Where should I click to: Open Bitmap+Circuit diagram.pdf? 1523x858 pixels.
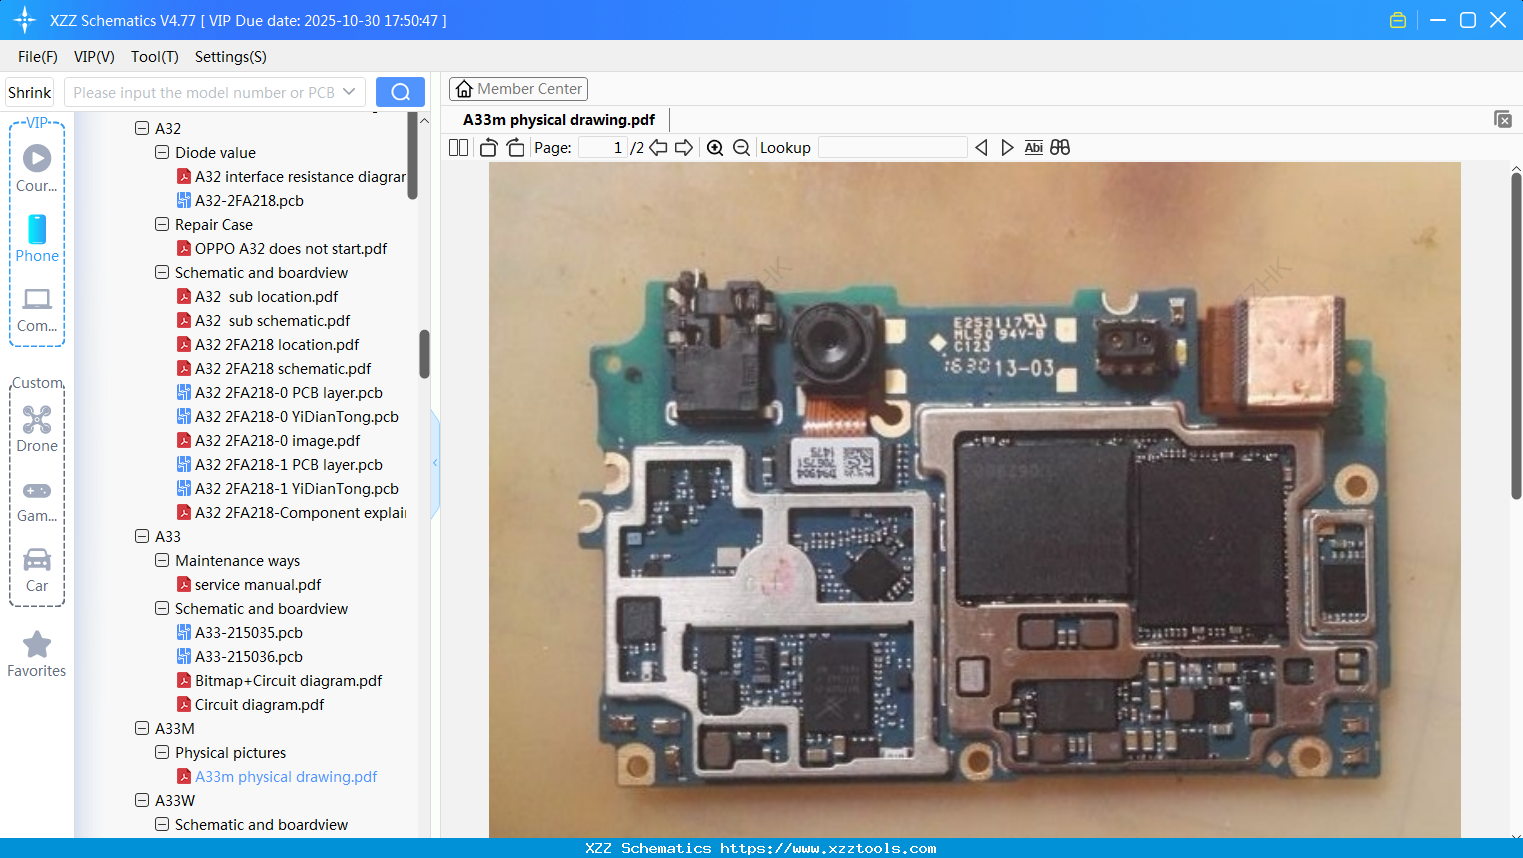point(288,681)
